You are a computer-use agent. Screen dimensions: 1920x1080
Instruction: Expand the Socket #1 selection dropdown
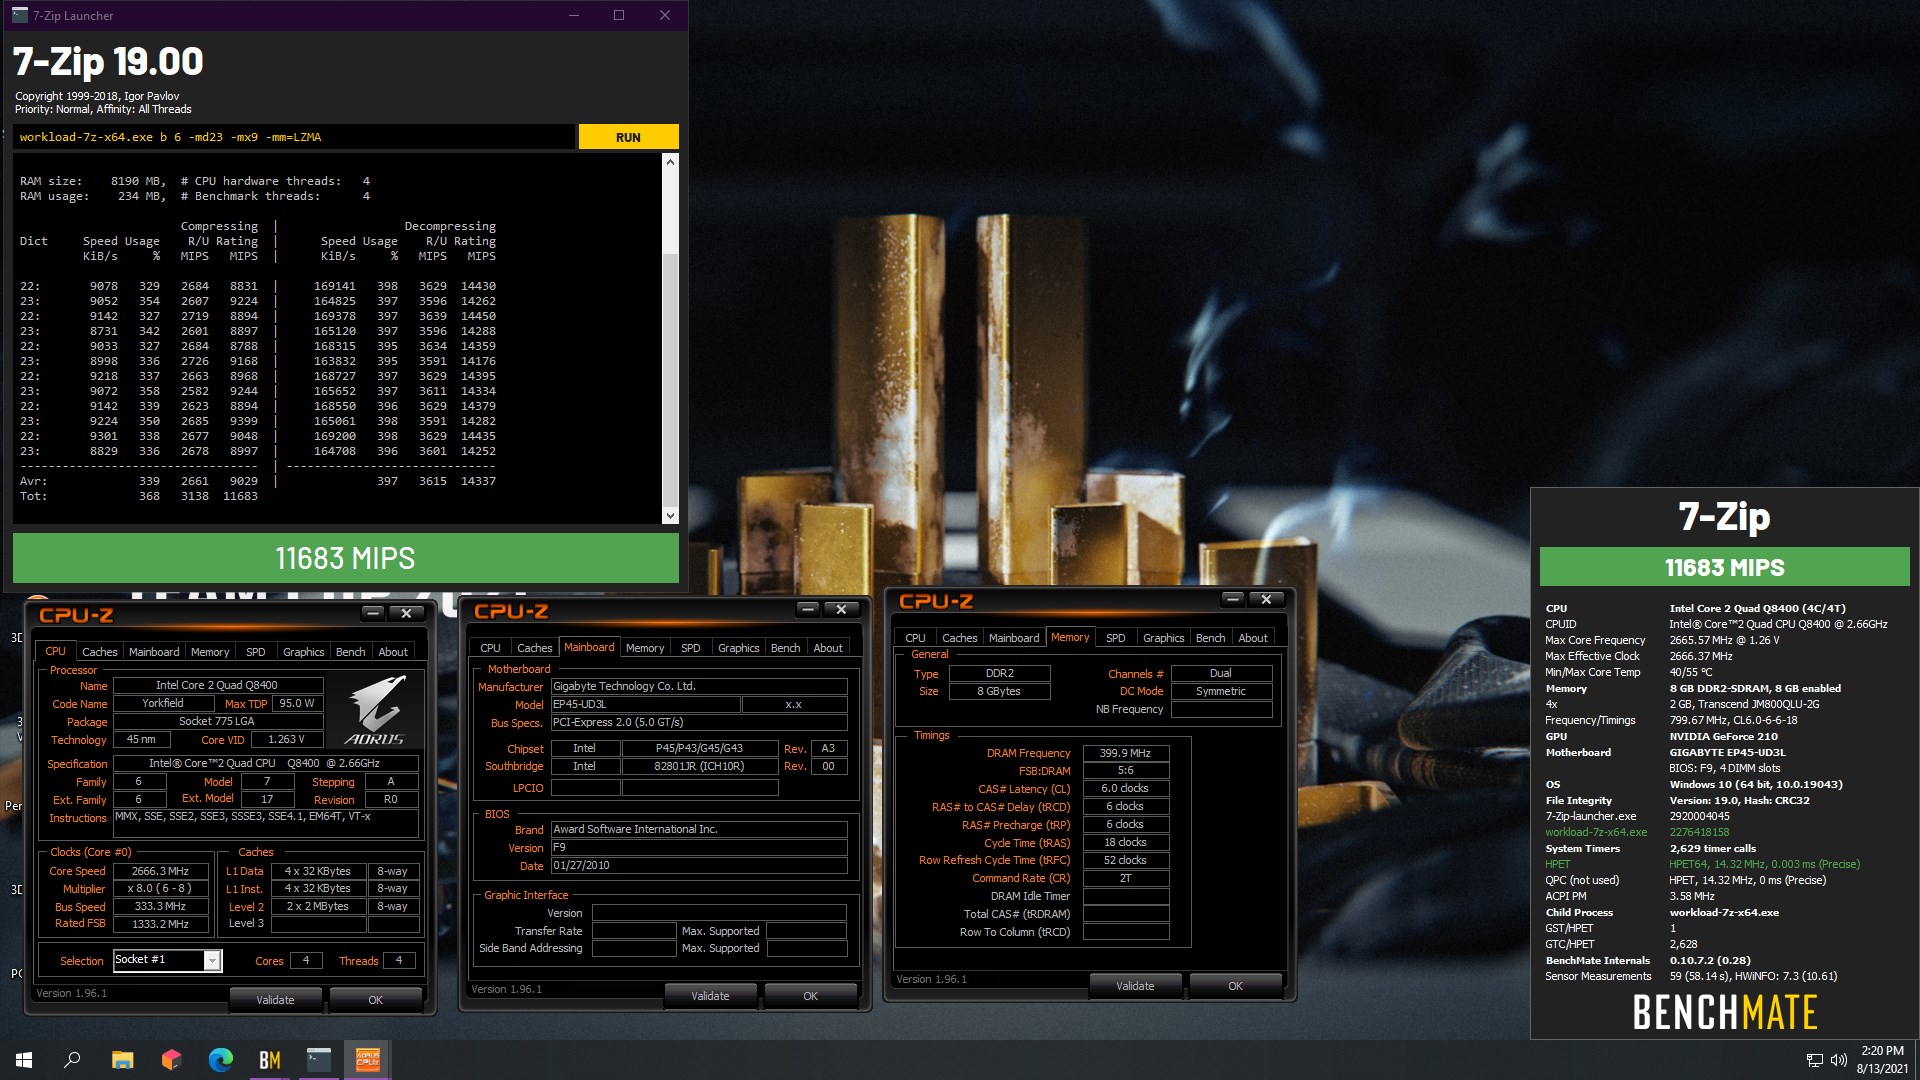click(x=212, y=961)
